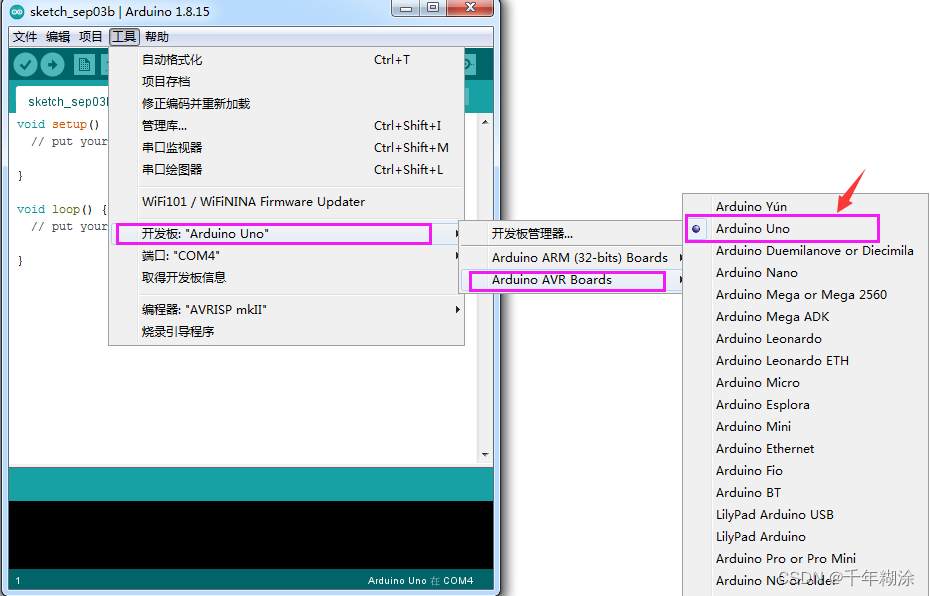Choose the Arduino Ethernet board
The height and width of the screenshot is (596, 930).
click(805, 448)
